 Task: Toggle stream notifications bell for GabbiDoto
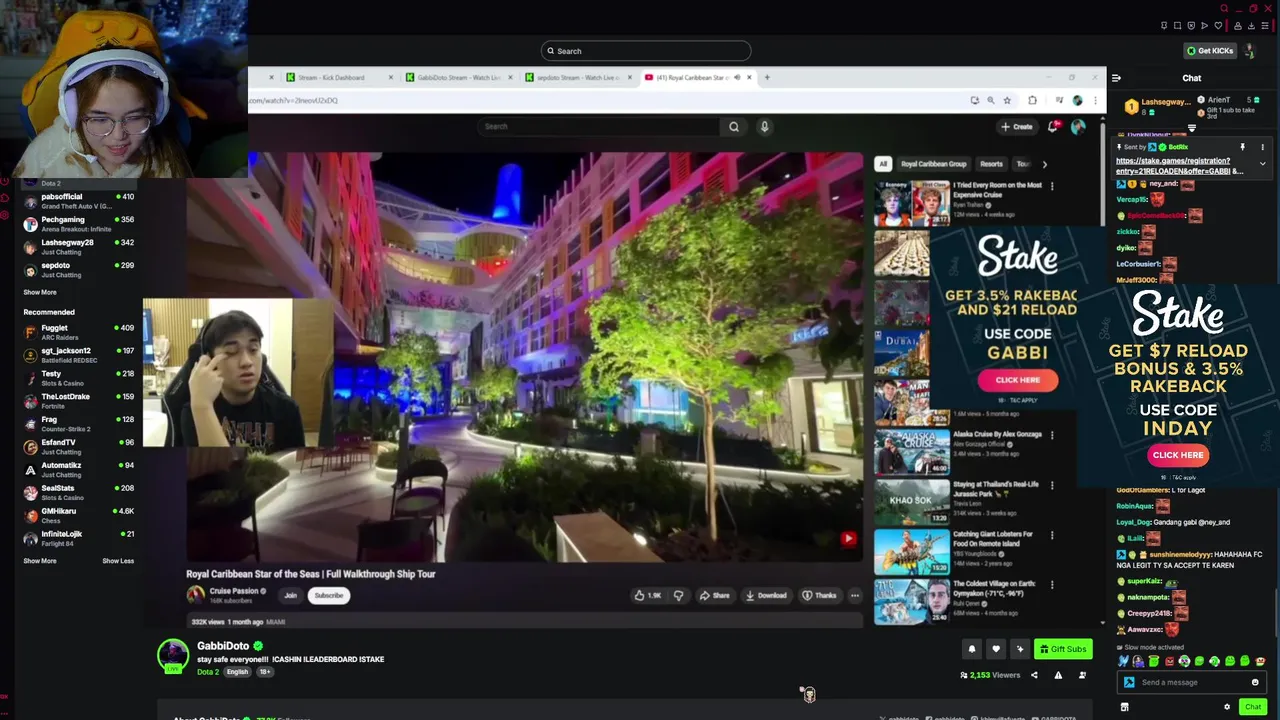[x=971, y=649]
